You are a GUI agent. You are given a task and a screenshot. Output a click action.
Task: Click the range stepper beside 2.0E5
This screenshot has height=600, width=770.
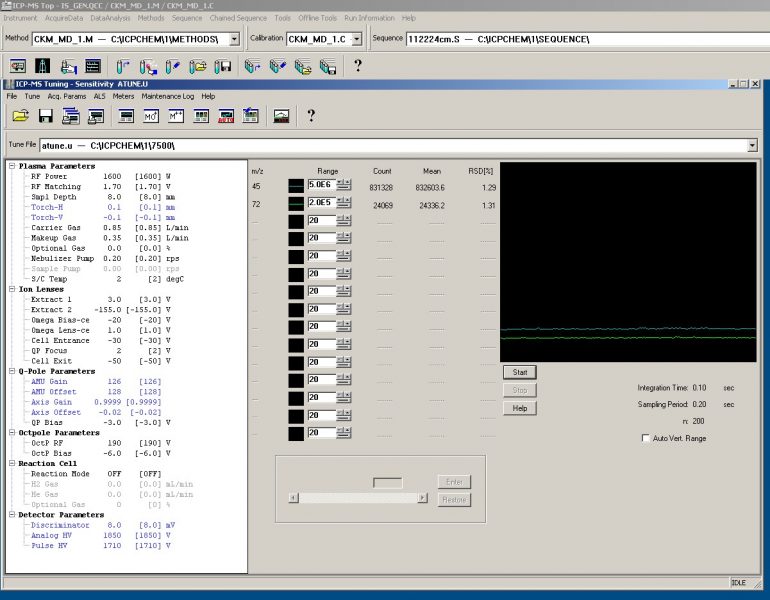tap(344, 202)
